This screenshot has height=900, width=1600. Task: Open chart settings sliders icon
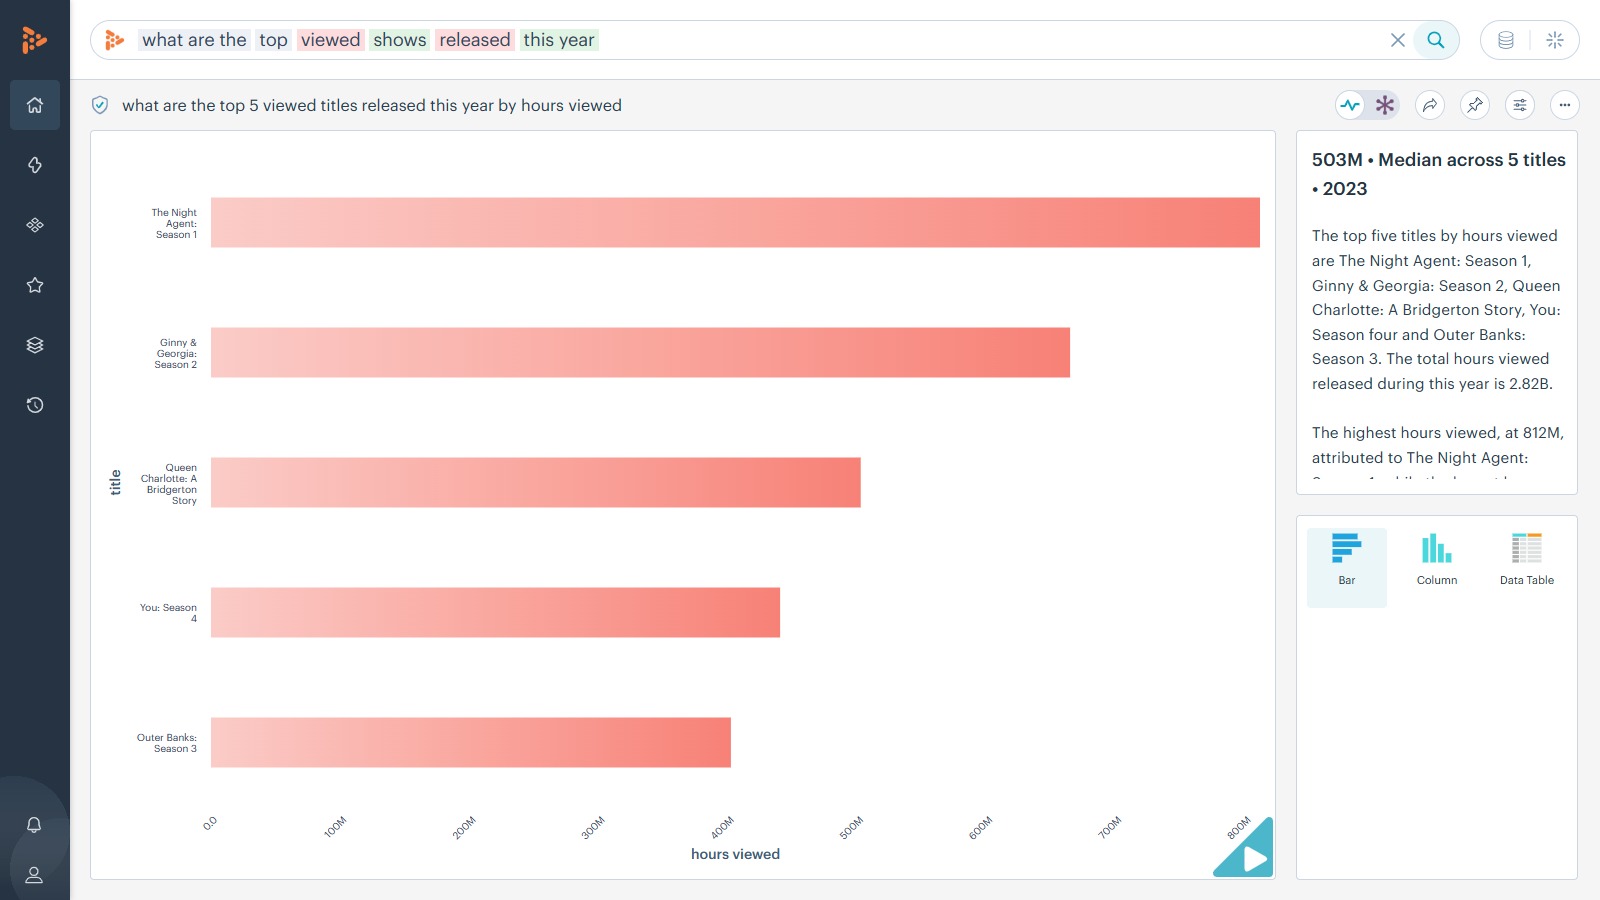point(1520,105)
